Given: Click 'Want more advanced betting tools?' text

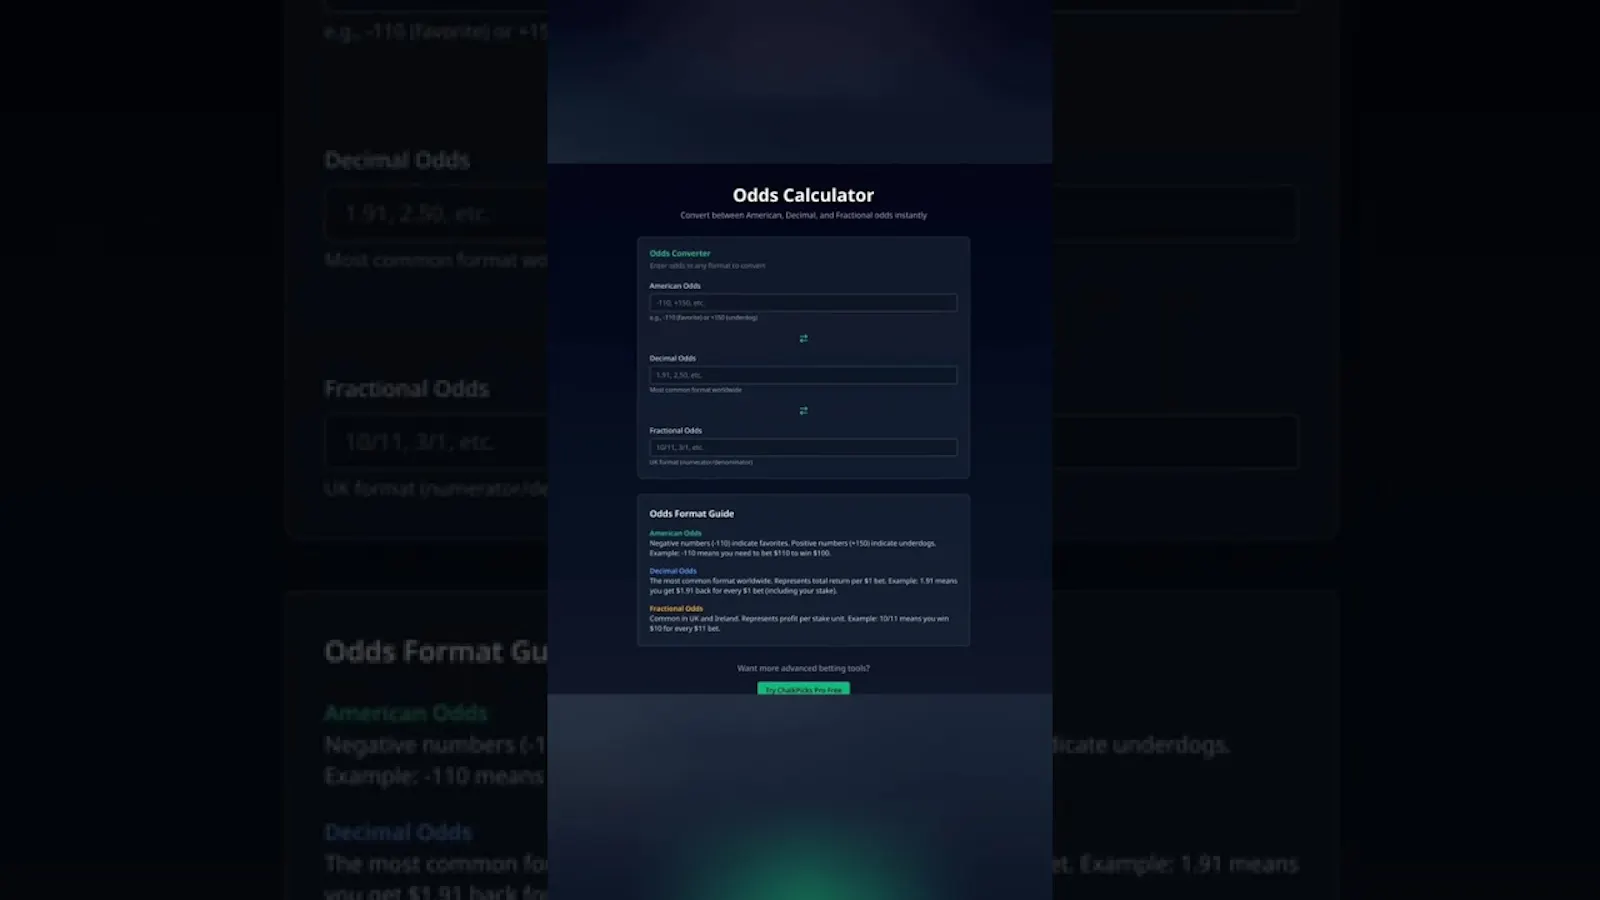Looking at the screenshot, I should pos(803,668).
